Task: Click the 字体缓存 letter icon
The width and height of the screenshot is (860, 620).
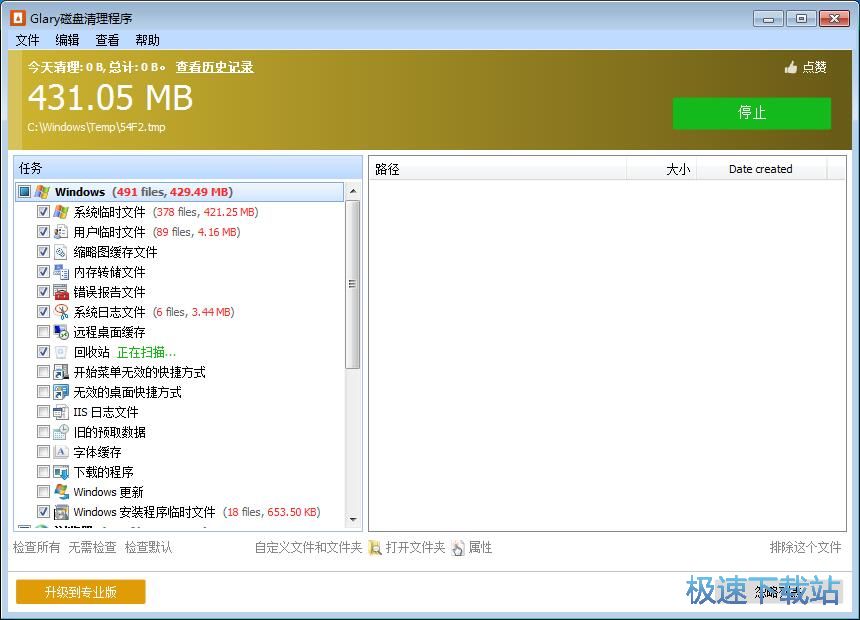Action: click(x=61, y=452)
